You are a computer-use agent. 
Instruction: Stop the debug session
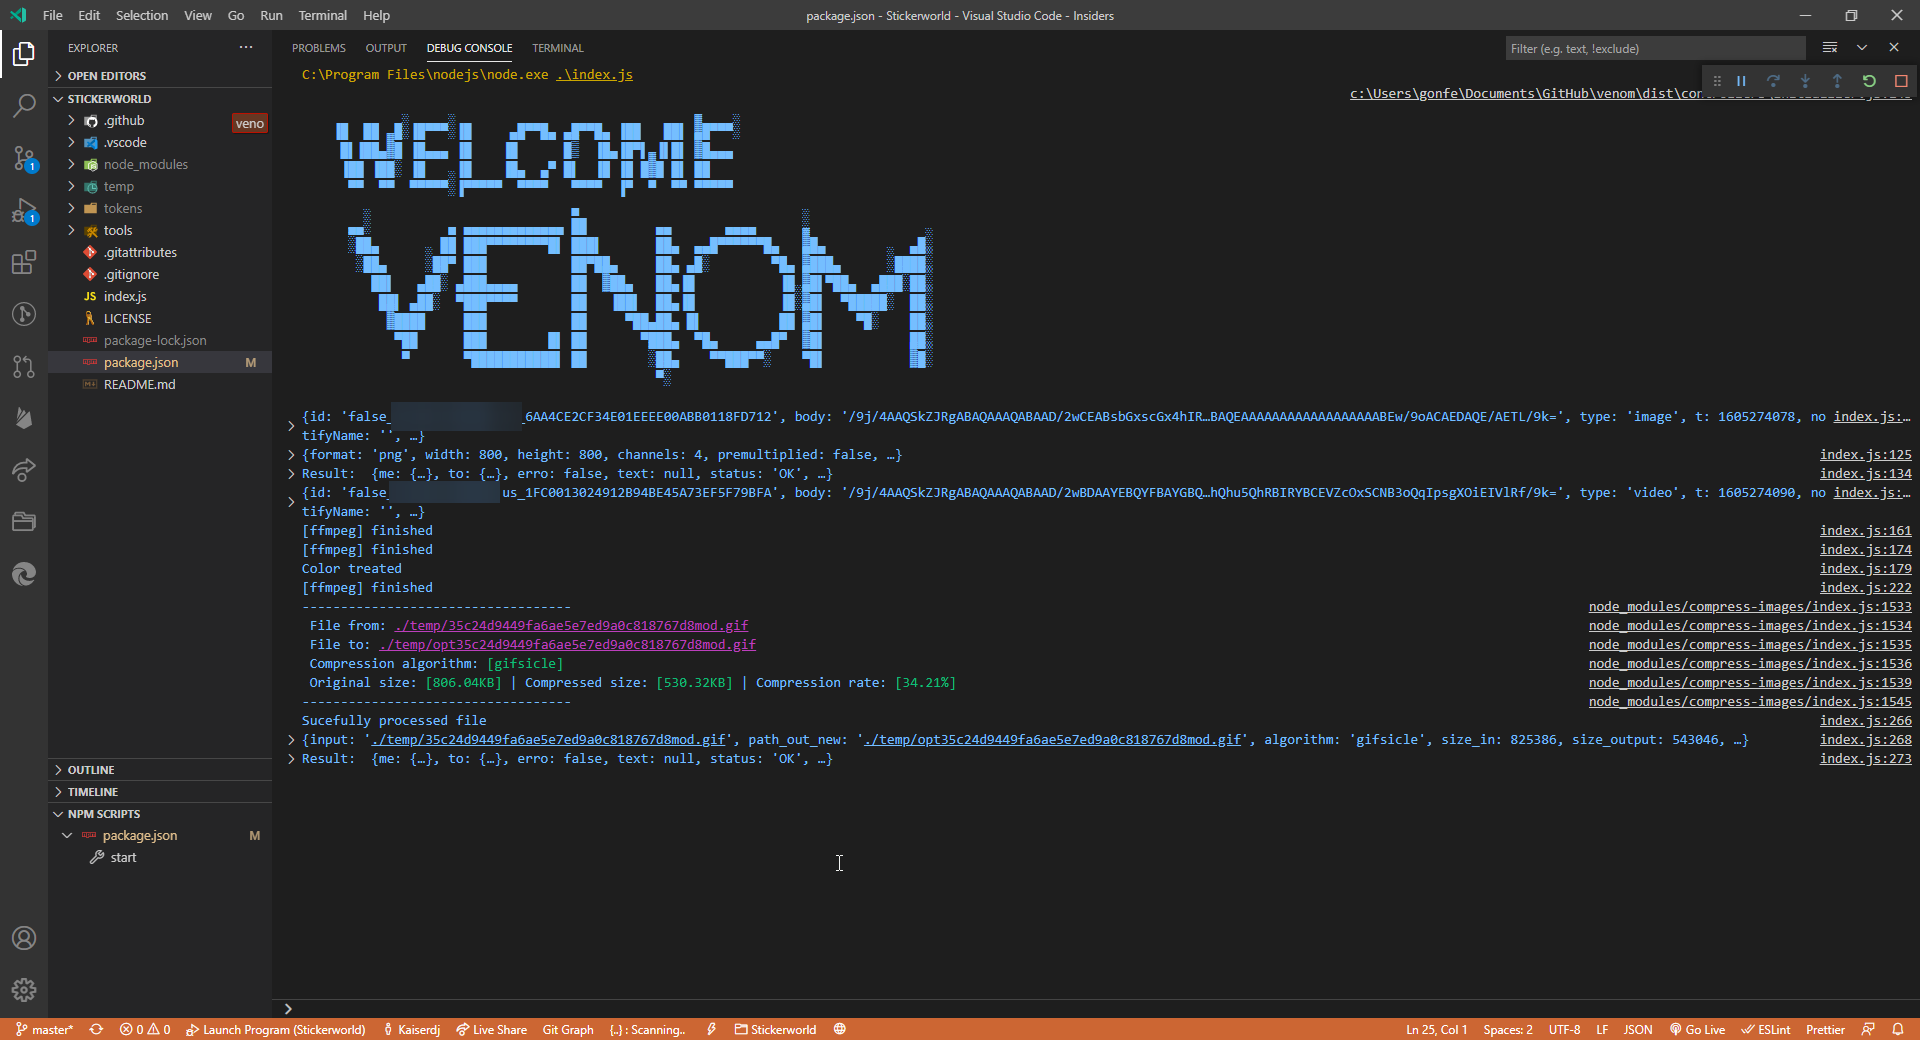[1901, 81]
